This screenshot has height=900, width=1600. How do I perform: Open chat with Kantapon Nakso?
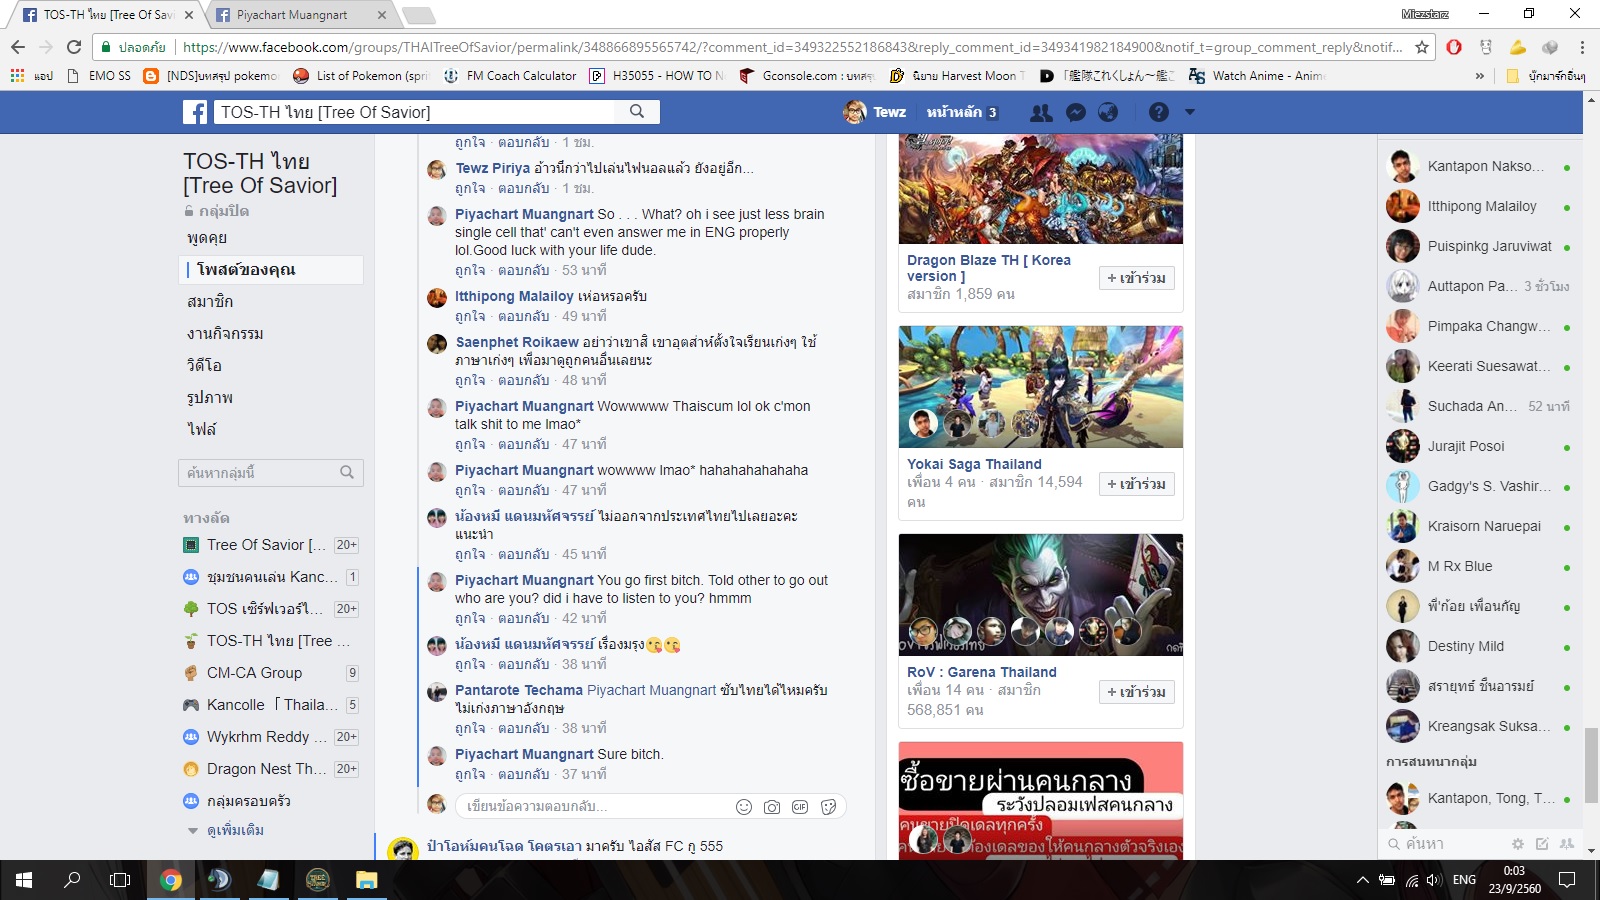point(1479,166)
